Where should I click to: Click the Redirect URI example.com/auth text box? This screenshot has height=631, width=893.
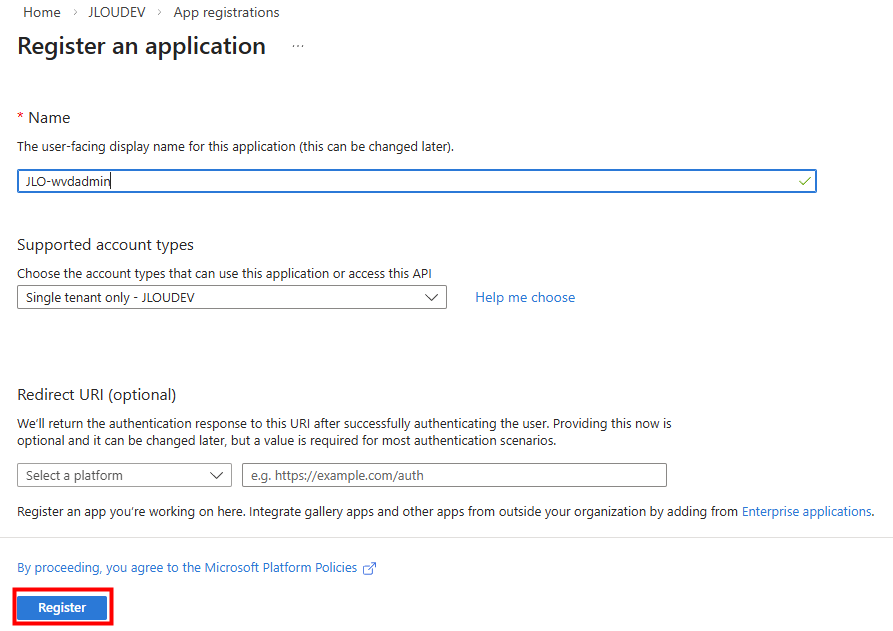(x=454, y=475)
